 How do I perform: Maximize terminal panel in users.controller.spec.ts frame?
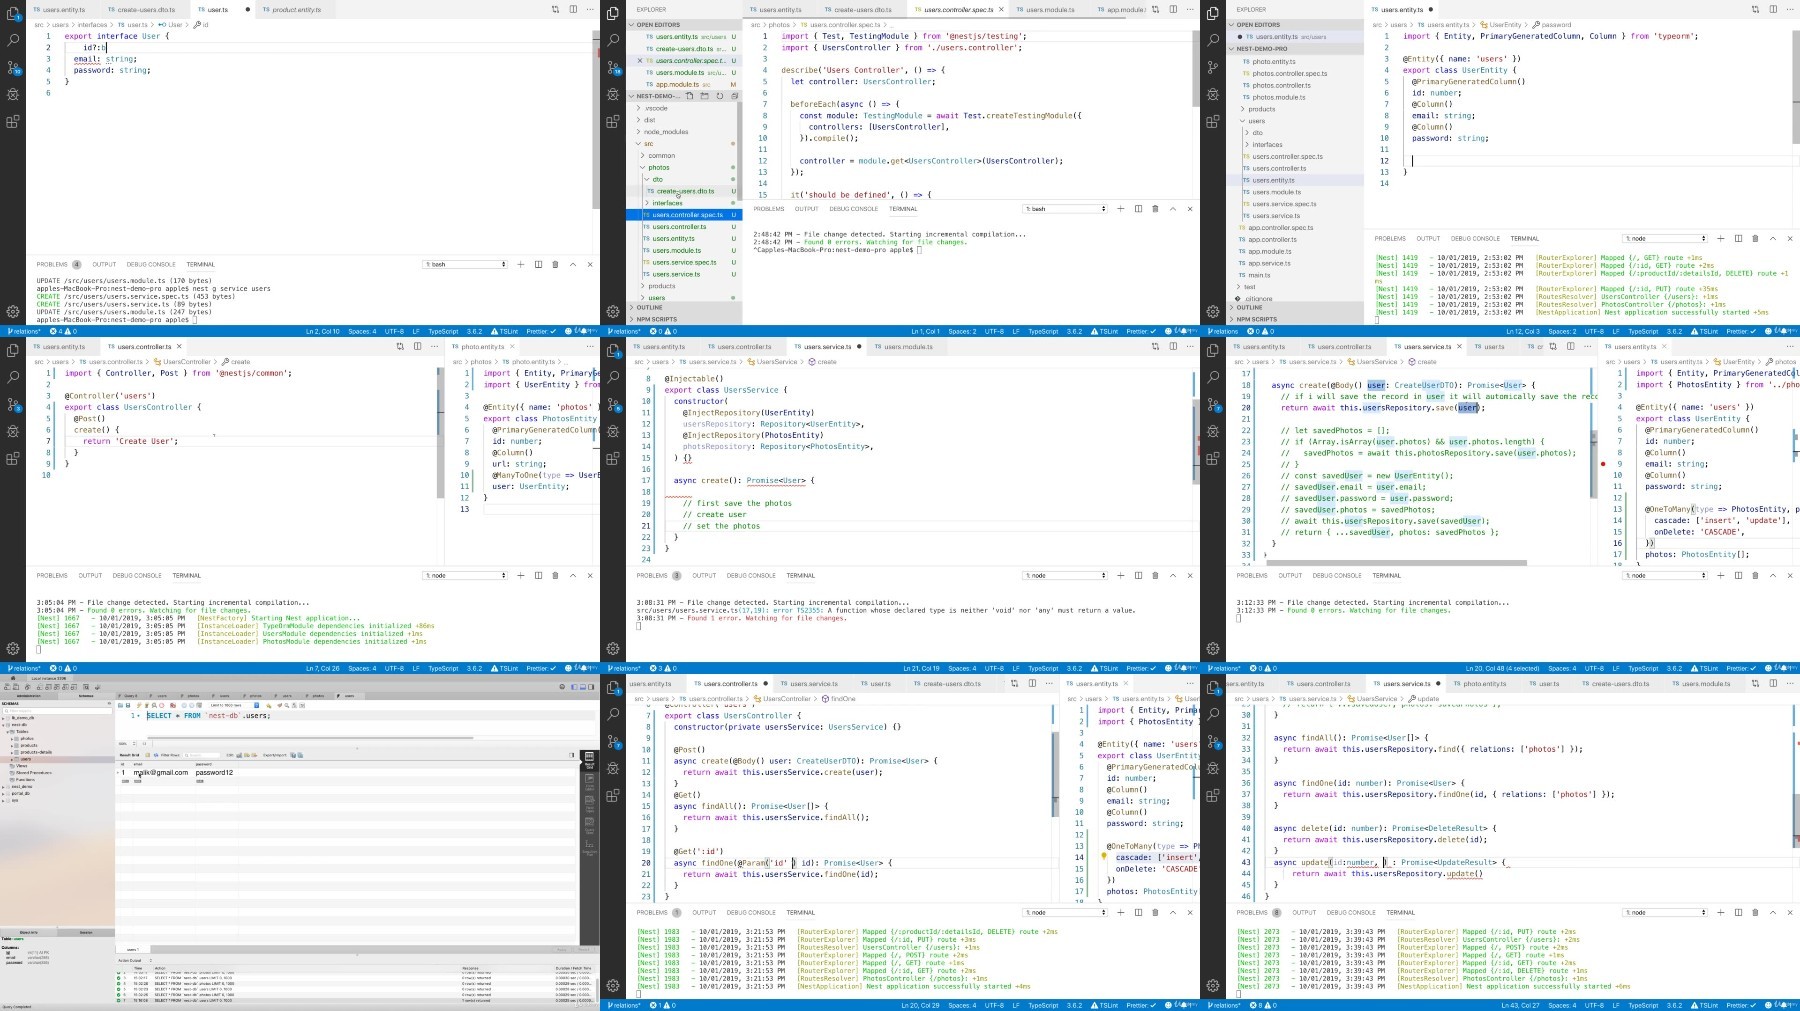[1173, 209]
